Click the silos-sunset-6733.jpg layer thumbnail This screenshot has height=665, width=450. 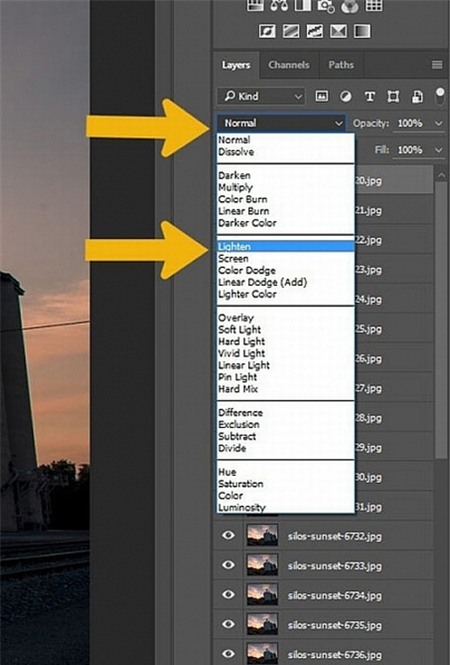pos(262,565)
